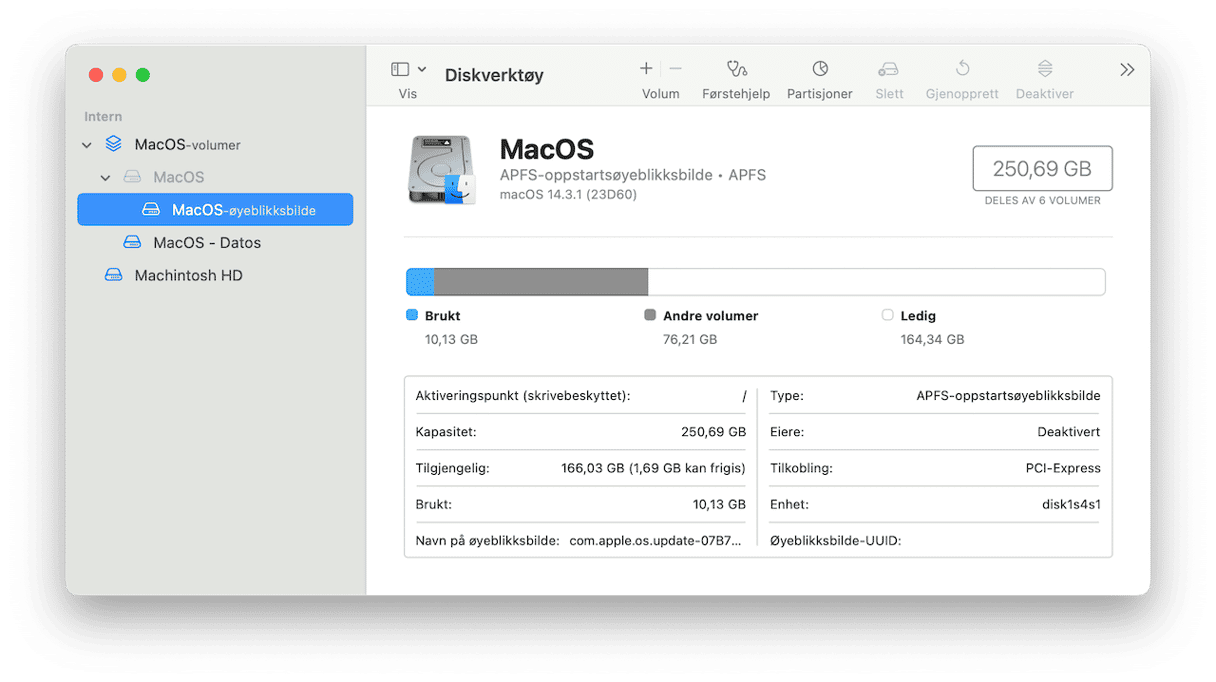Select MacOS-volumer in sidebar

pyautogui.click(x=188, y=145)
